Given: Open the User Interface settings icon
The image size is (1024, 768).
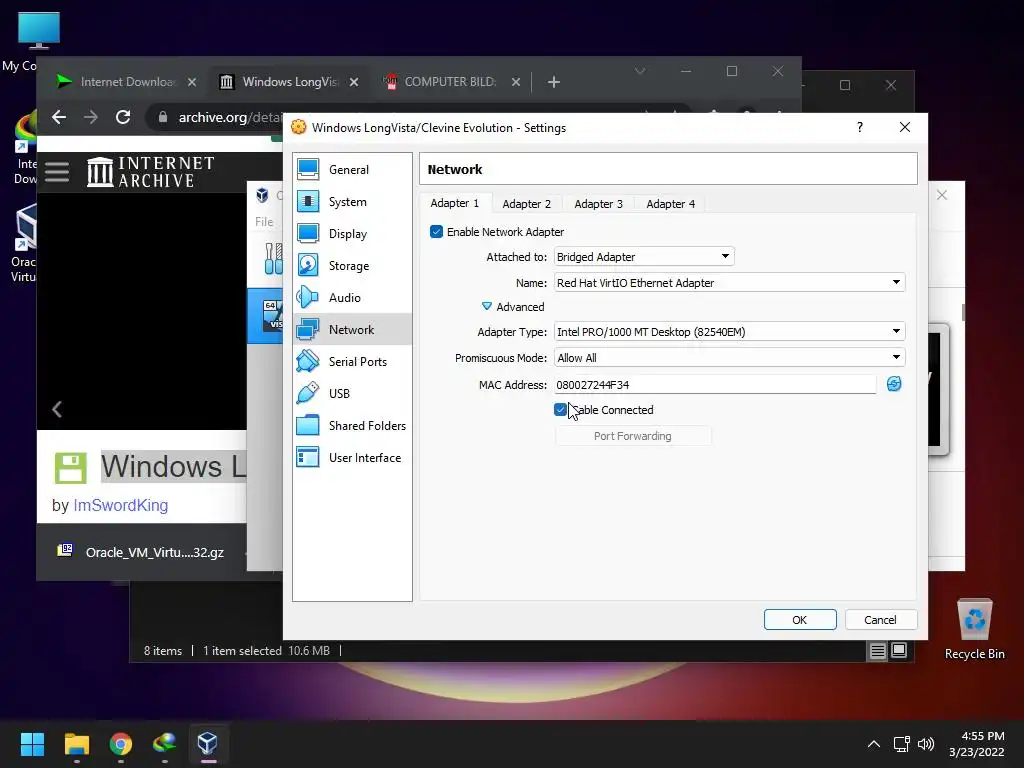Looking at the screenshot, I should pos(308,458).
